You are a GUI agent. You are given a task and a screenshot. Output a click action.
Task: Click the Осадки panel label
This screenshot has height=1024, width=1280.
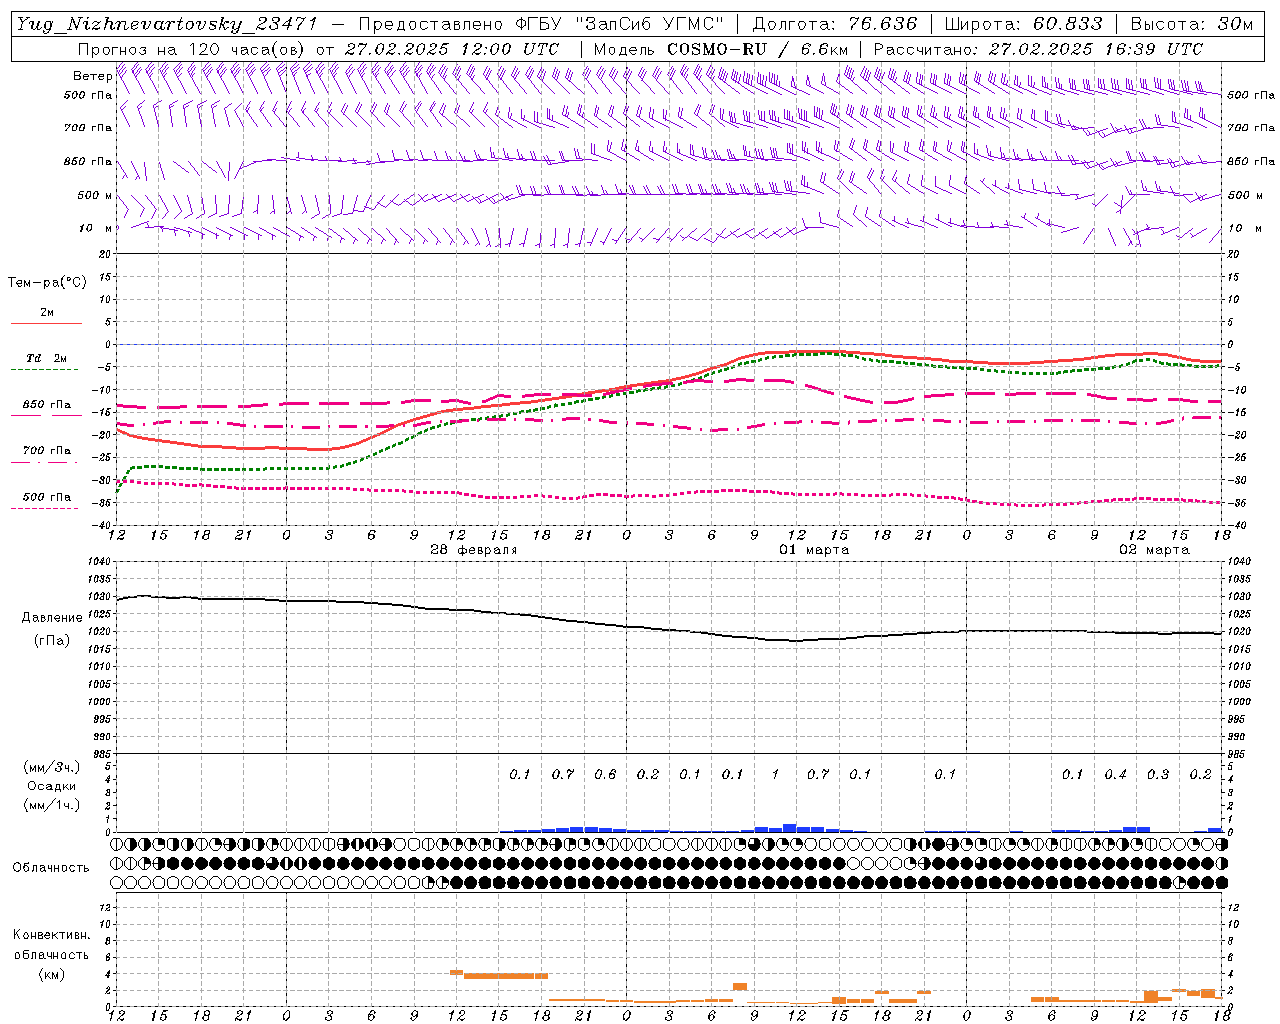point(52,786)
